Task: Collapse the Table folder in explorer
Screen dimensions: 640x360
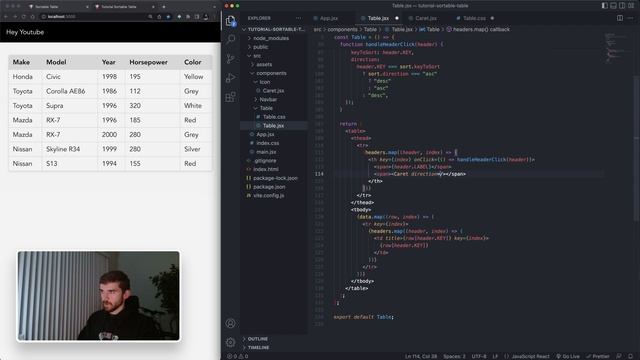Action: pos(266,108)
